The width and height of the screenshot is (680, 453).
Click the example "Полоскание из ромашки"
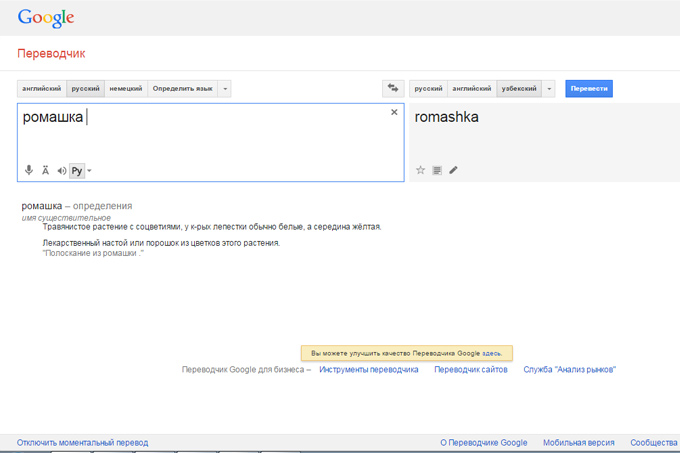click(x=93, y=253)
